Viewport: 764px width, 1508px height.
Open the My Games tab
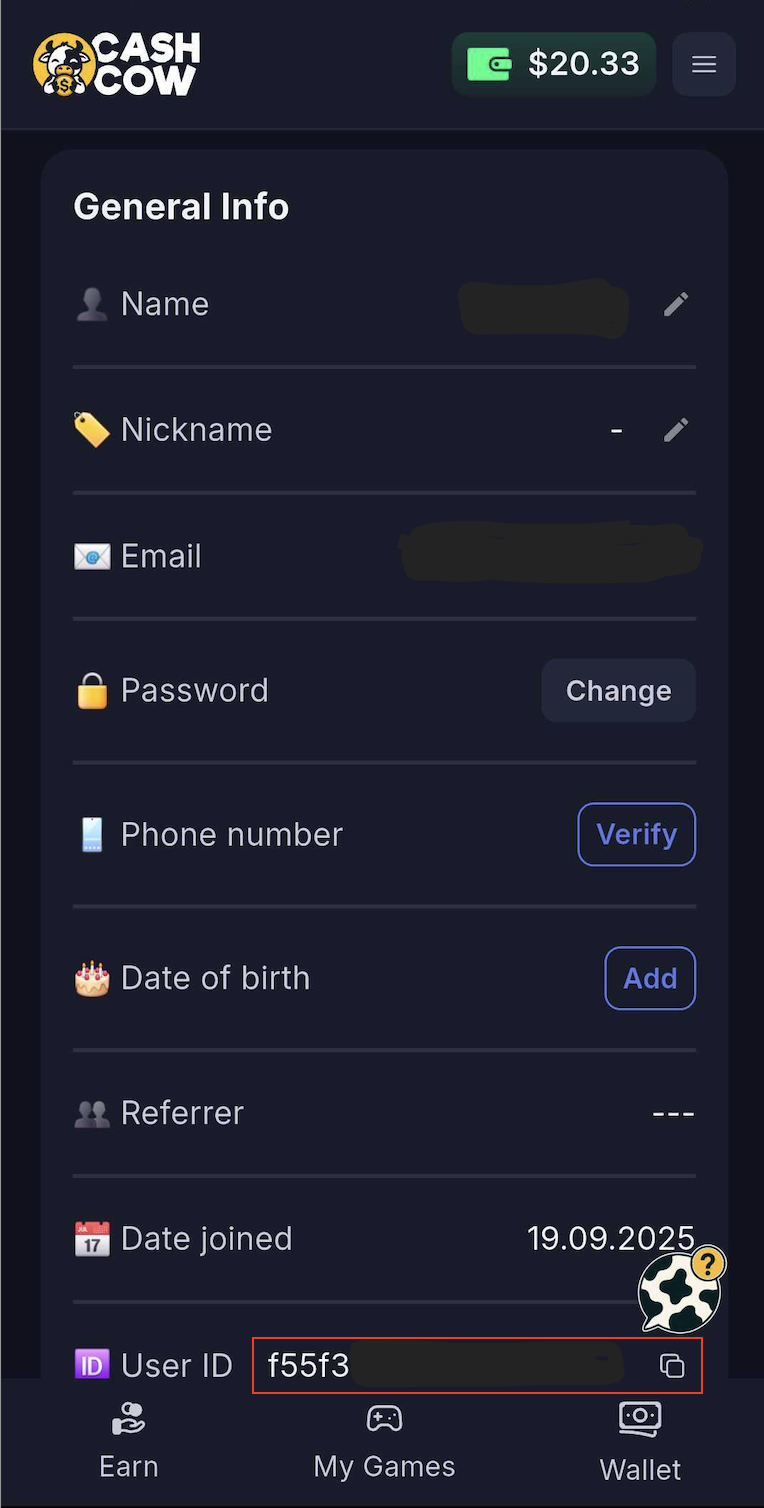click(384, 1442)
